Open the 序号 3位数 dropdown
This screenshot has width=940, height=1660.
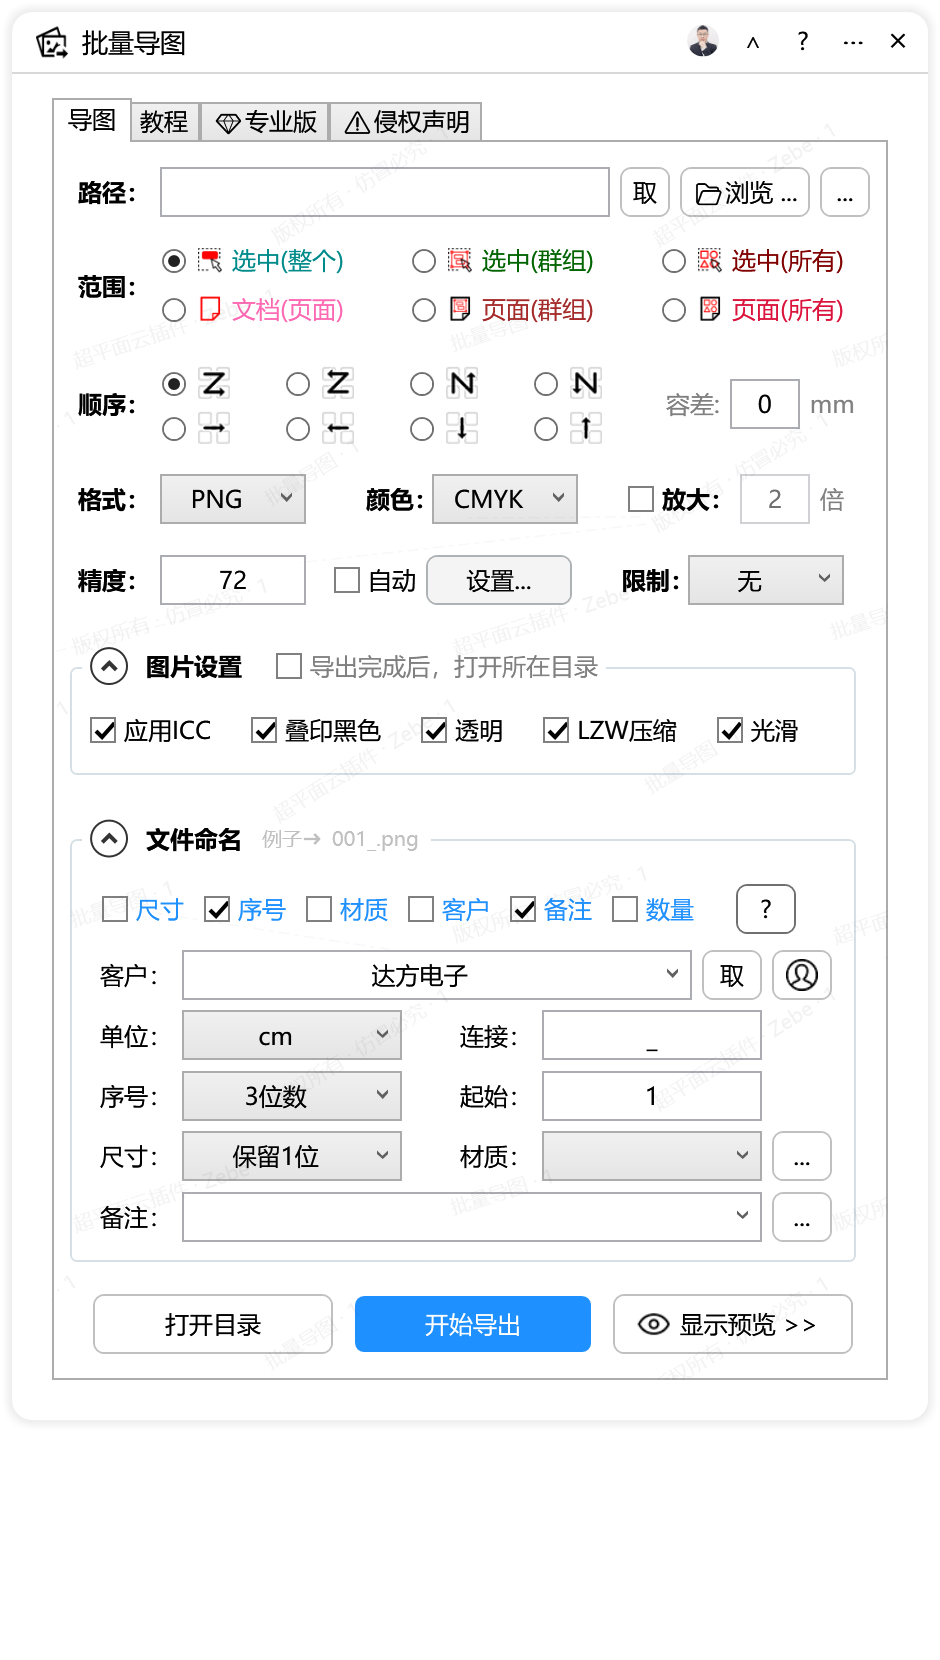pyautogui.click(x=292, y=1097)
